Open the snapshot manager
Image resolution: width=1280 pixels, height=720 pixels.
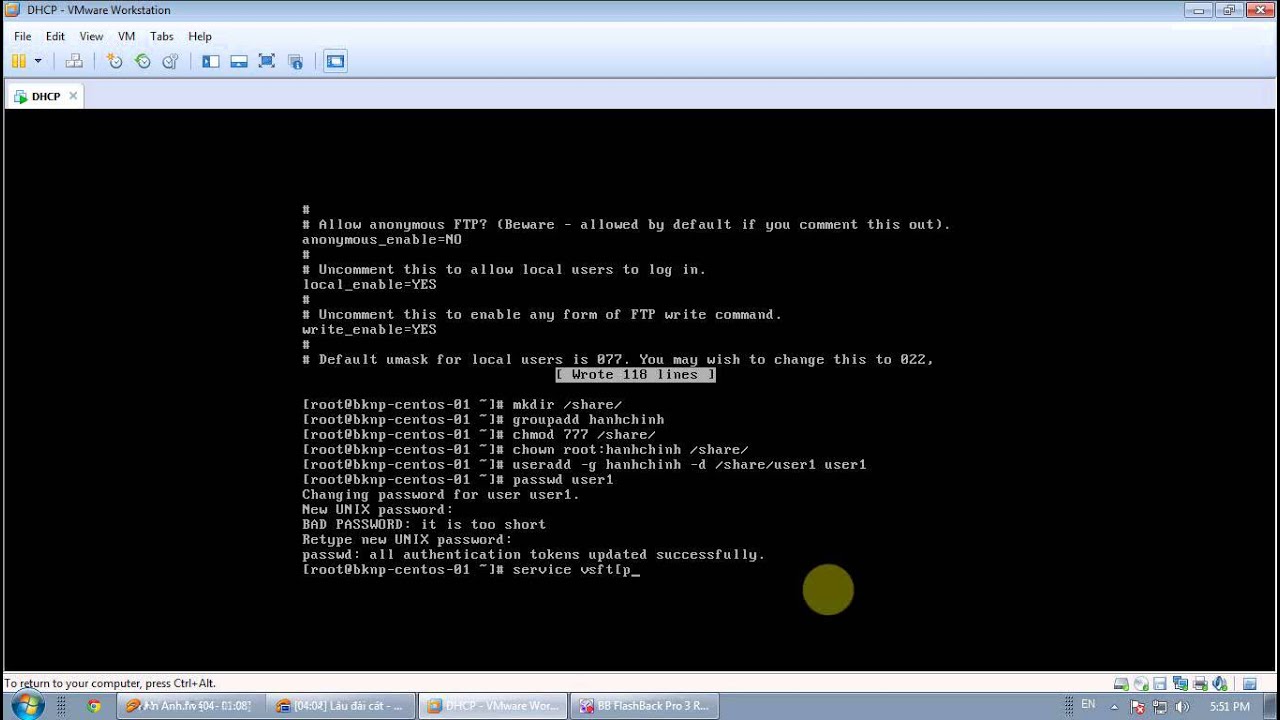pyautogui.click(x=170, y=61)
